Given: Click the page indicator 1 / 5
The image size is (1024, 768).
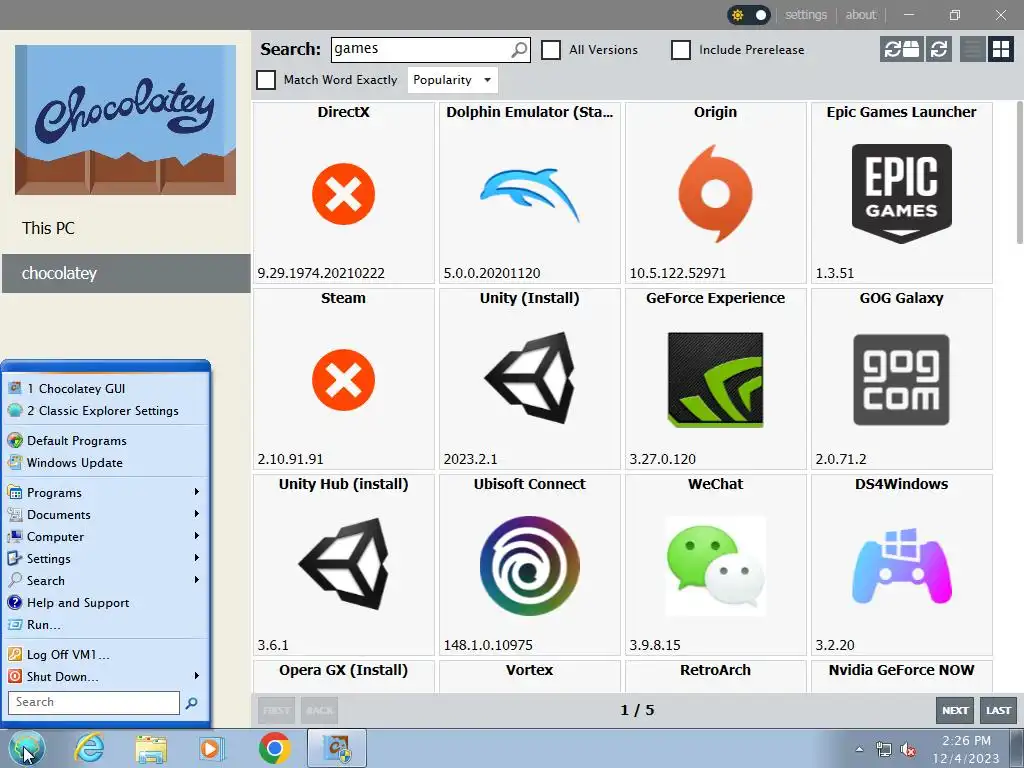Looking at the screenshot, I should 637,711.
